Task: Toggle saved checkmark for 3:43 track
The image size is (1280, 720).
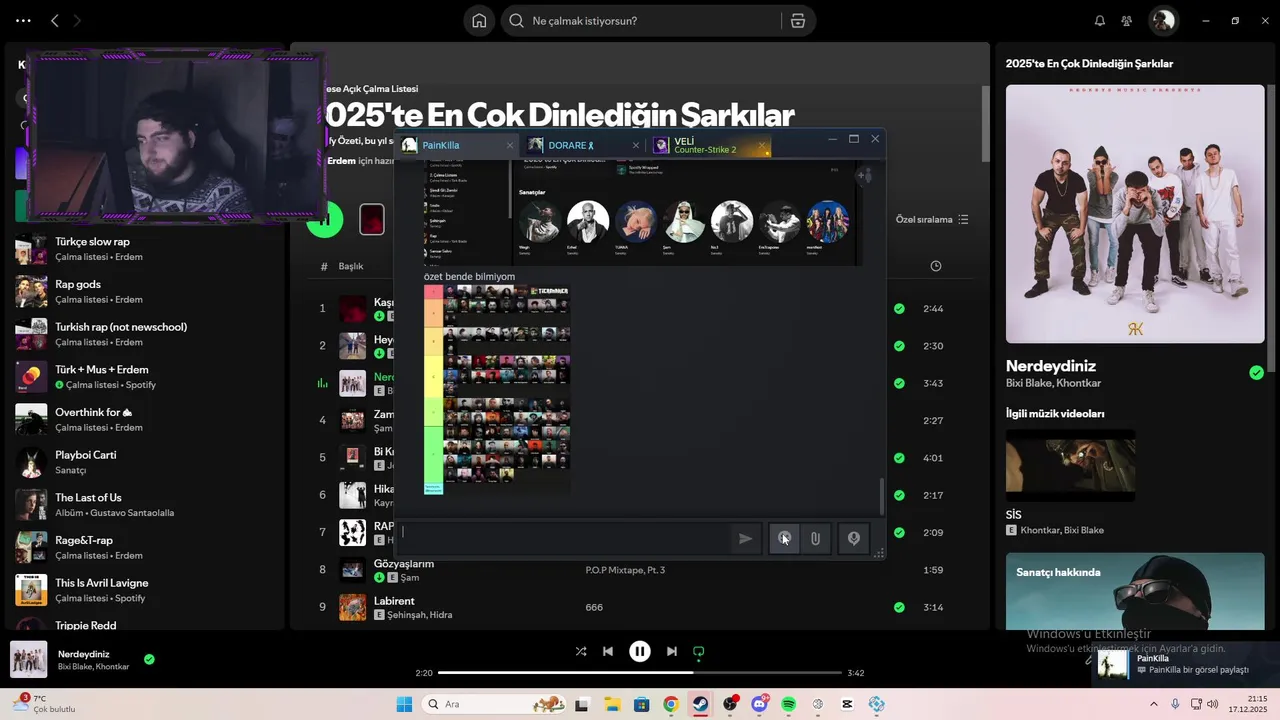Action: point(899,383)
